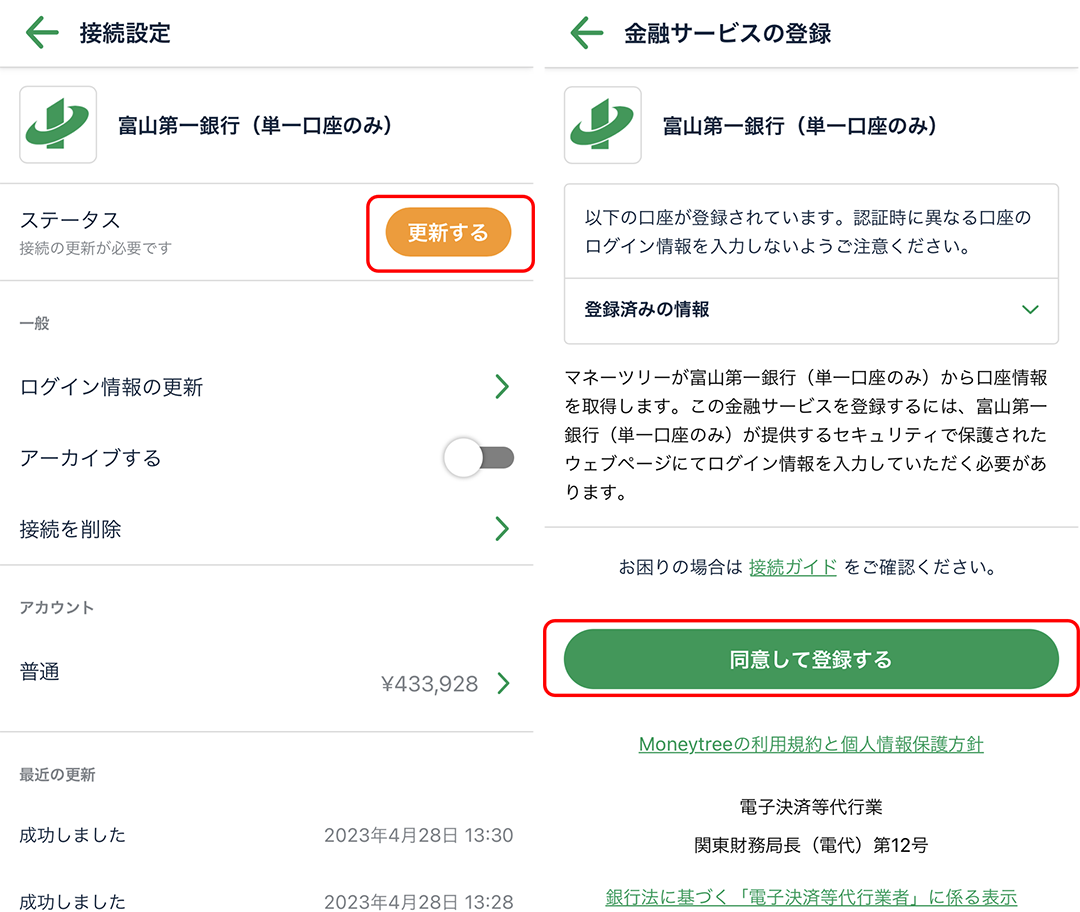1080x912 pixels.
Task: Open 銀行法に基づく「電子決済等代行業者」に係る表示 link
Action: [x=811, y=897]
